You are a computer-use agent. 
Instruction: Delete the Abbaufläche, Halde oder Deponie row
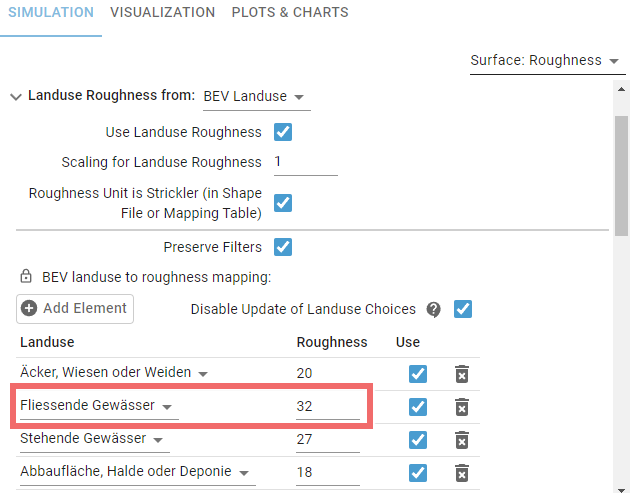pos(462,473)
